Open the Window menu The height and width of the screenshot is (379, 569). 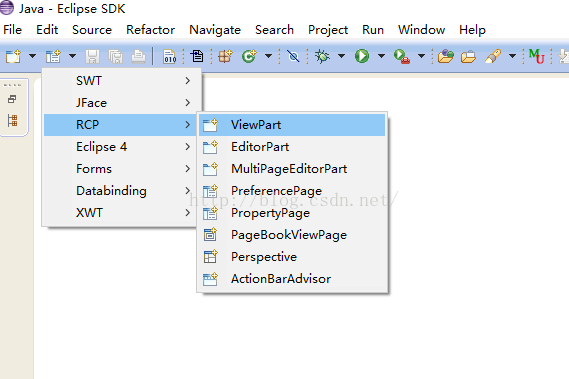[421, 30]
